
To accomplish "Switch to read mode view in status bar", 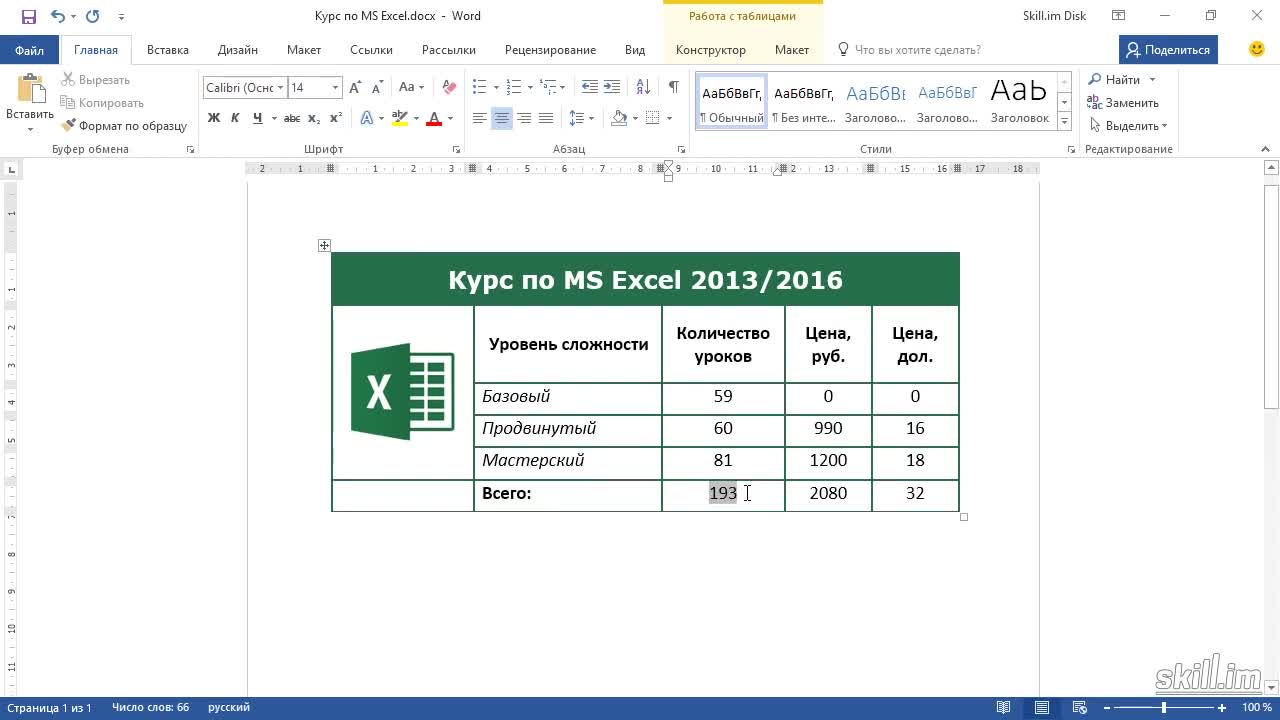I will pyautogui.click(x=1004, y=708).
